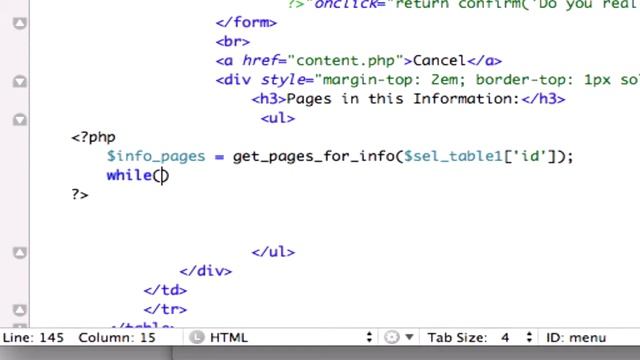This screenshot has height=360, width=640.
Task: Collapse the fold marker beside </ul>
Action: tap(20, 253)
